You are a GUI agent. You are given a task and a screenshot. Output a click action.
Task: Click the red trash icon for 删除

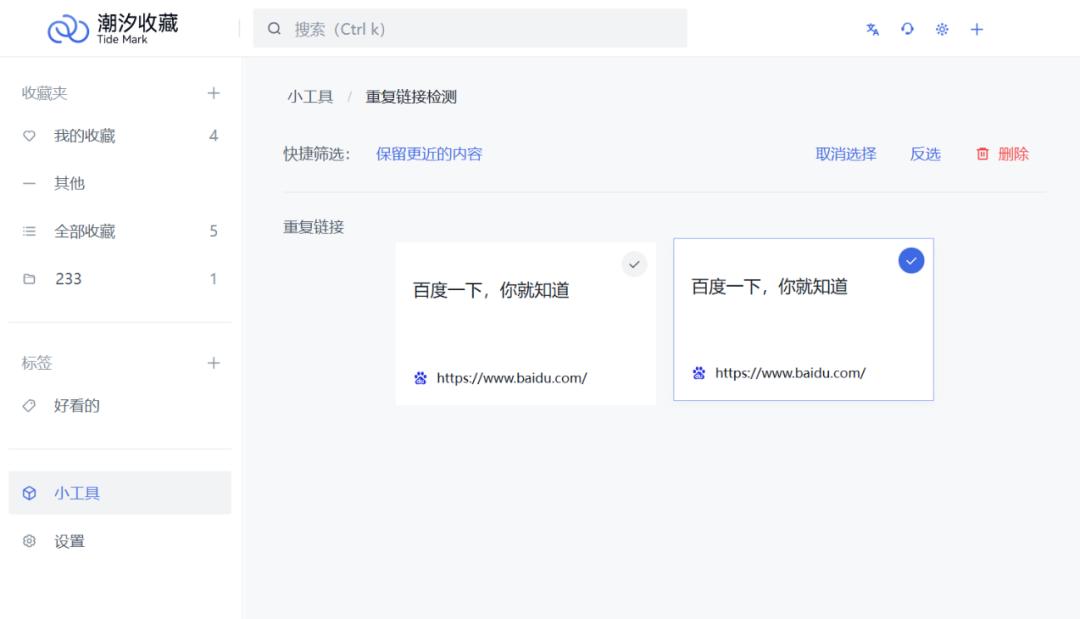(x=982, y=154)
